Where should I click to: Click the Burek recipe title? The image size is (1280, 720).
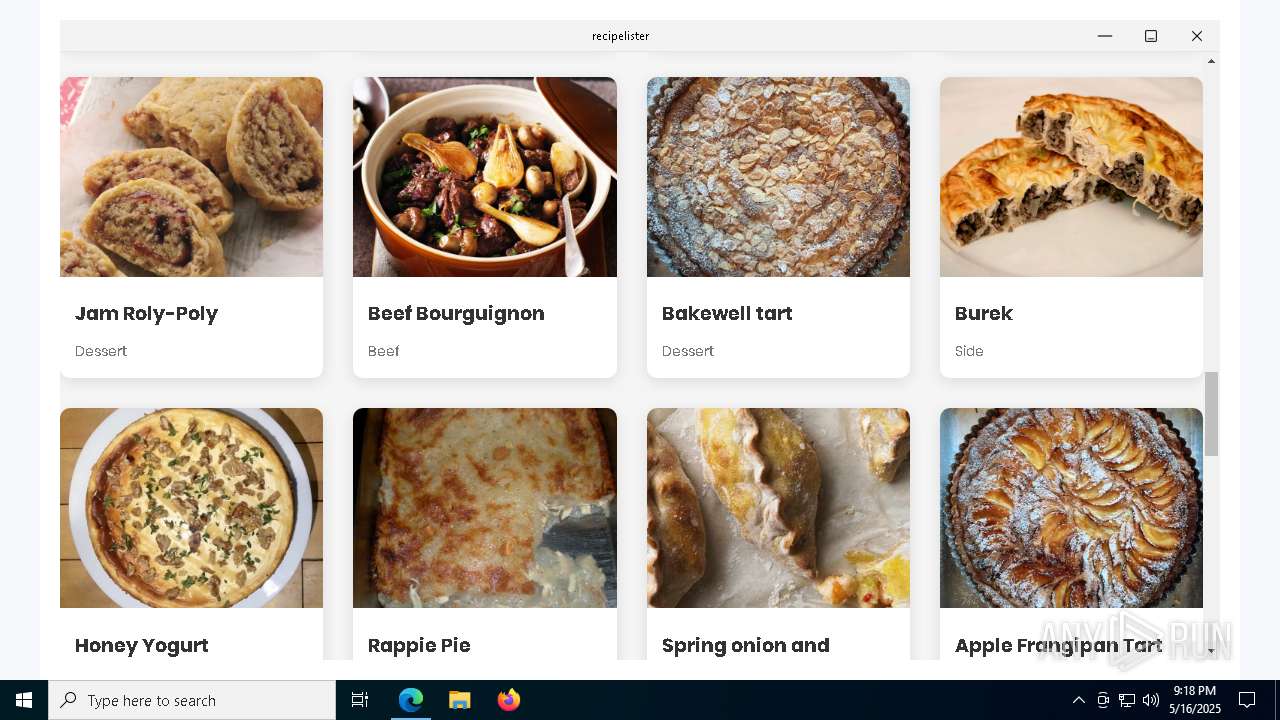tap(984, 314)
